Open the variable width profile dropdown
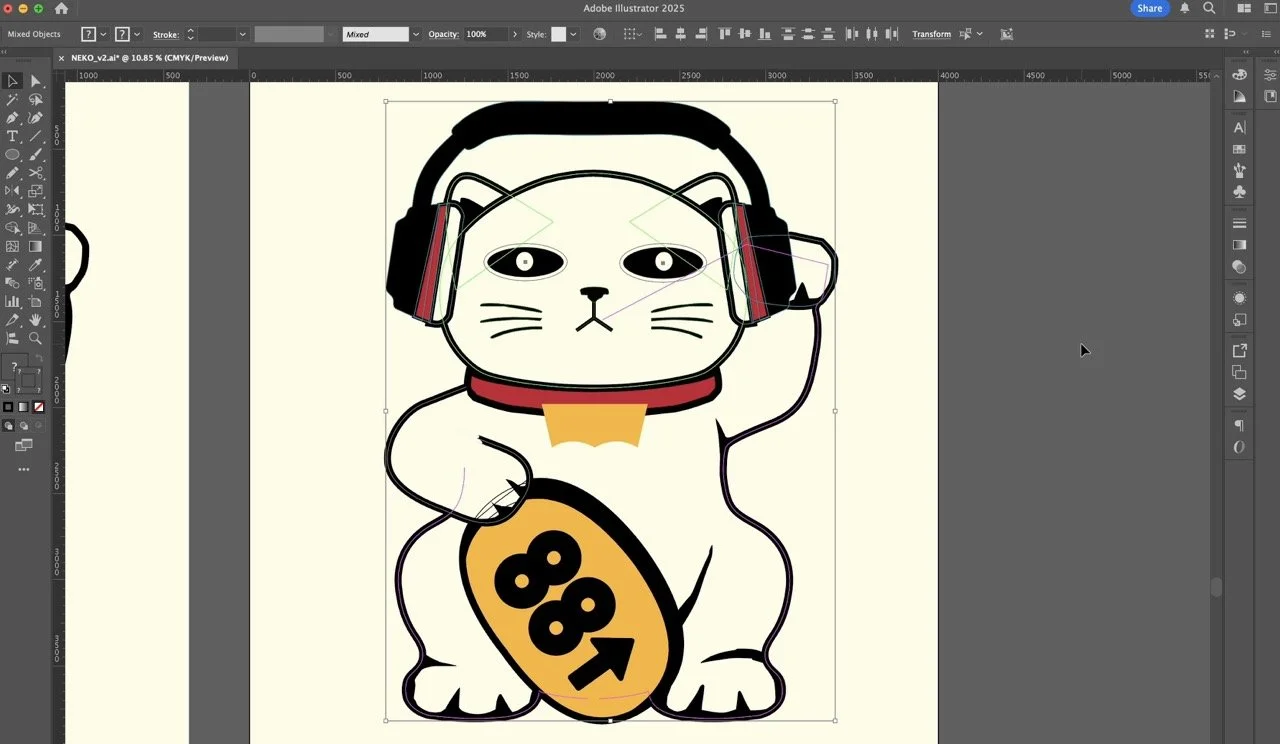This screenshot has width=1280, height=744. [332, 34]
